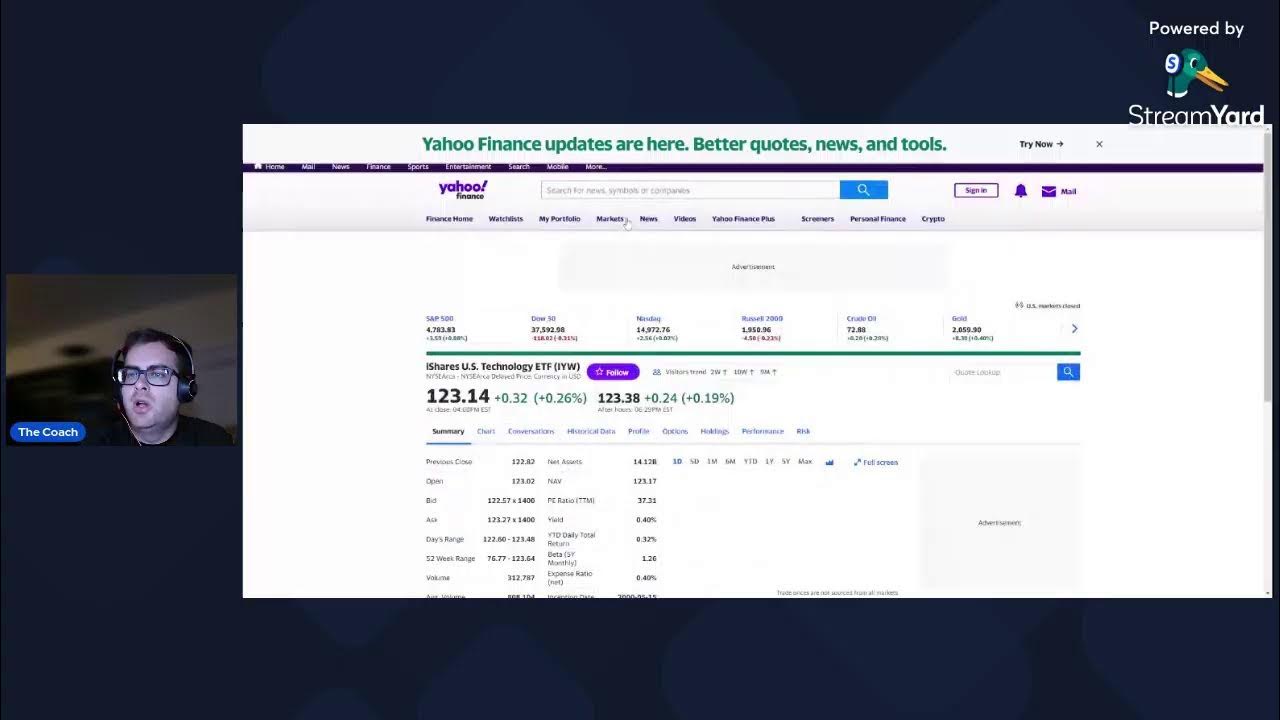Select the Max chart range

[805, 462]
